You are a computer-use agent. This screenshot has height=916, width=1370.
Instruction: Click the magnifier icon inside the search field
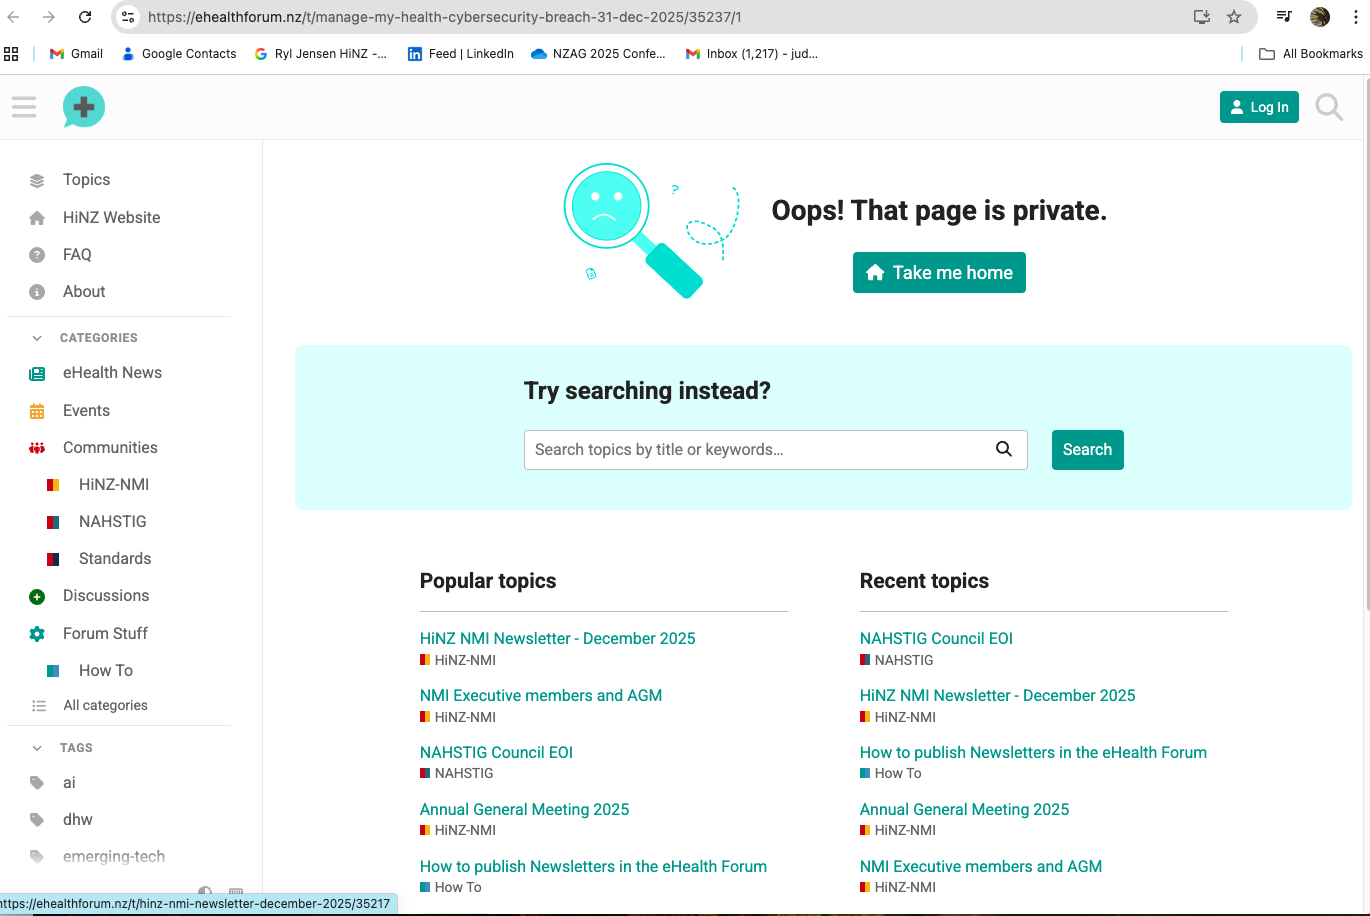[x=1004, y=449]
